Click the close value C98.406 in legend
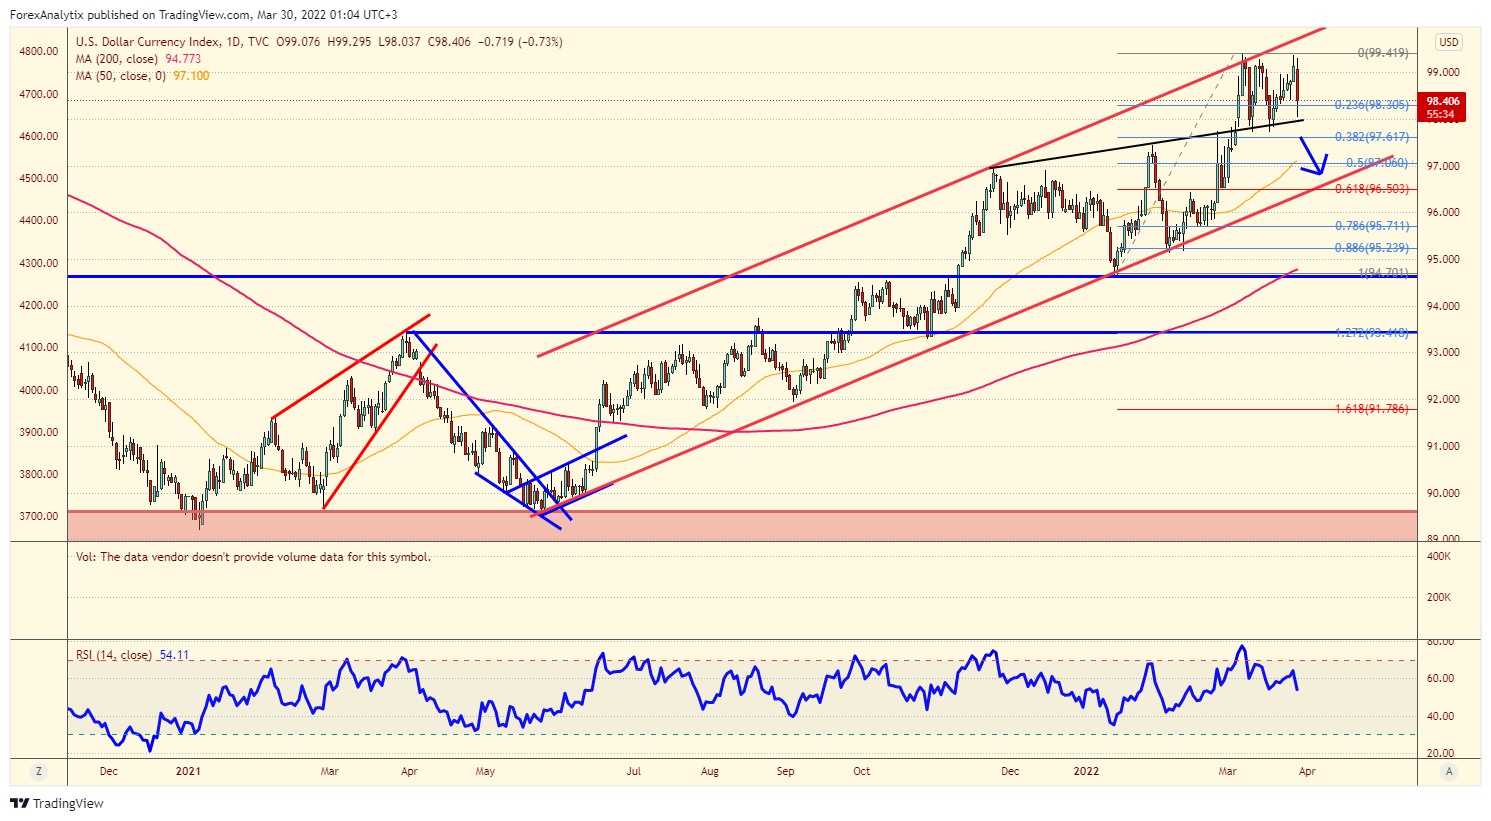The width and height of the screenshot is (1491, 821). coord(449,42)
